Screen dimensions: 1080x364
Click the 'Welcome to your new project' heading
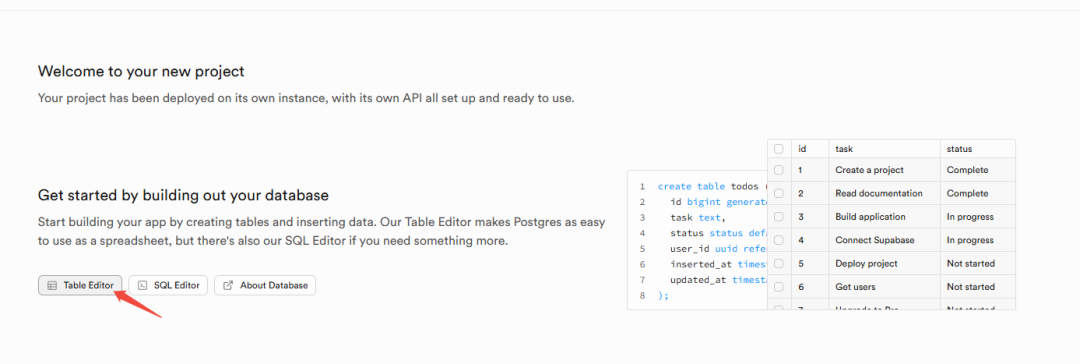pos(141,71)
